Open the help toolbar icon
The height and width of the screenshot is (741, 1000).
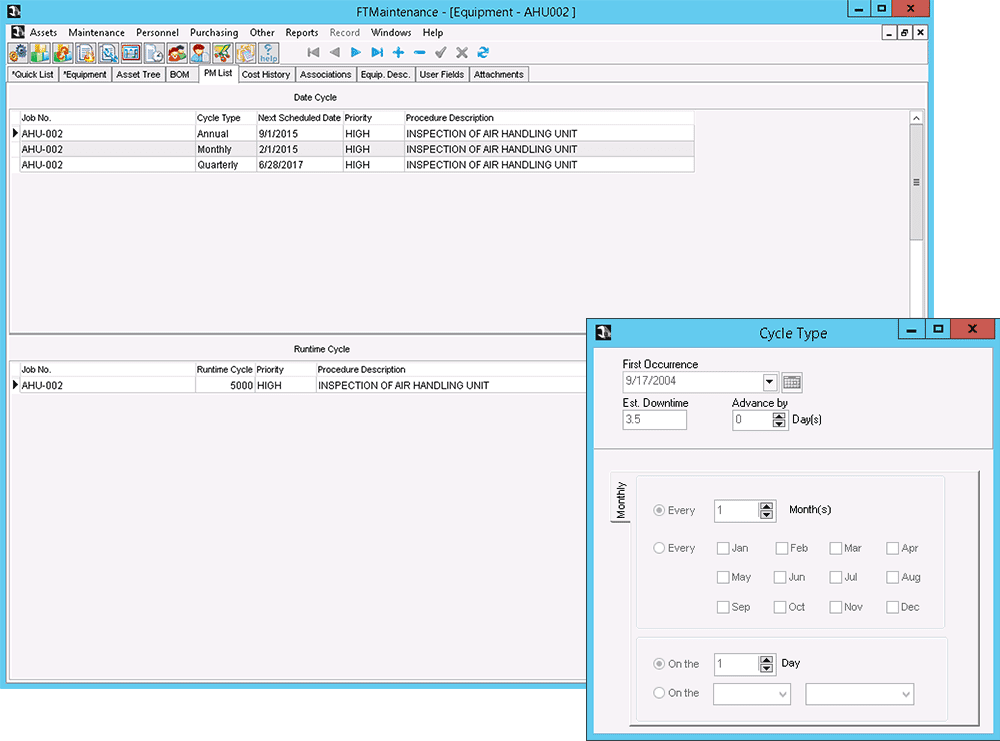pyautogui.click(x=268, y=53)
